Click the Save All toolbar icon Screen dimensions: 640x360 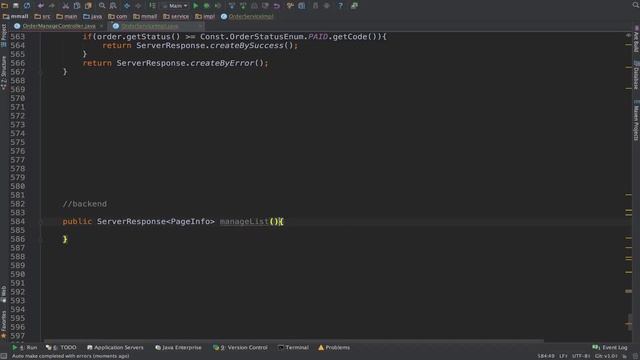16,6
